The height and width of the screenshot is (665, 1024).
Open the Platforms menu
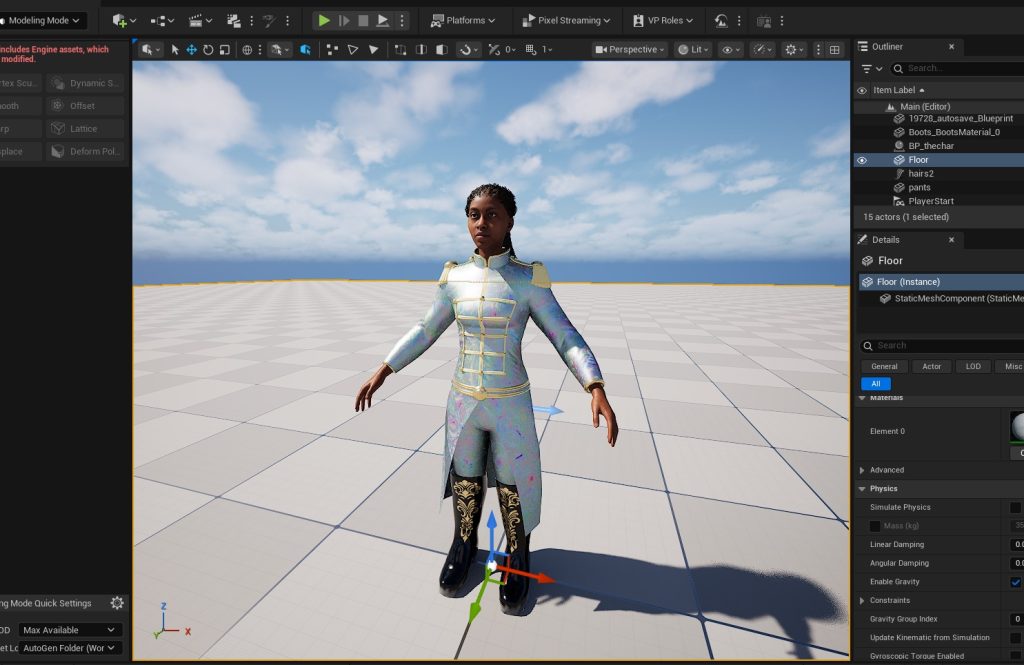point(465,20)
